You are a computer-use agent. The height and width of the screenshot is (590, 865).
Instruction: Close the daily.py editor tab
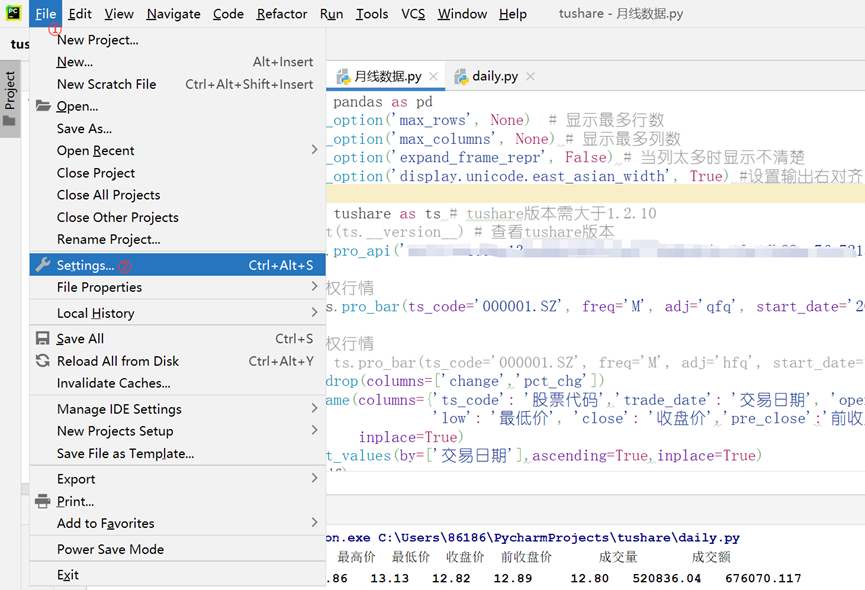click(530, 77)
